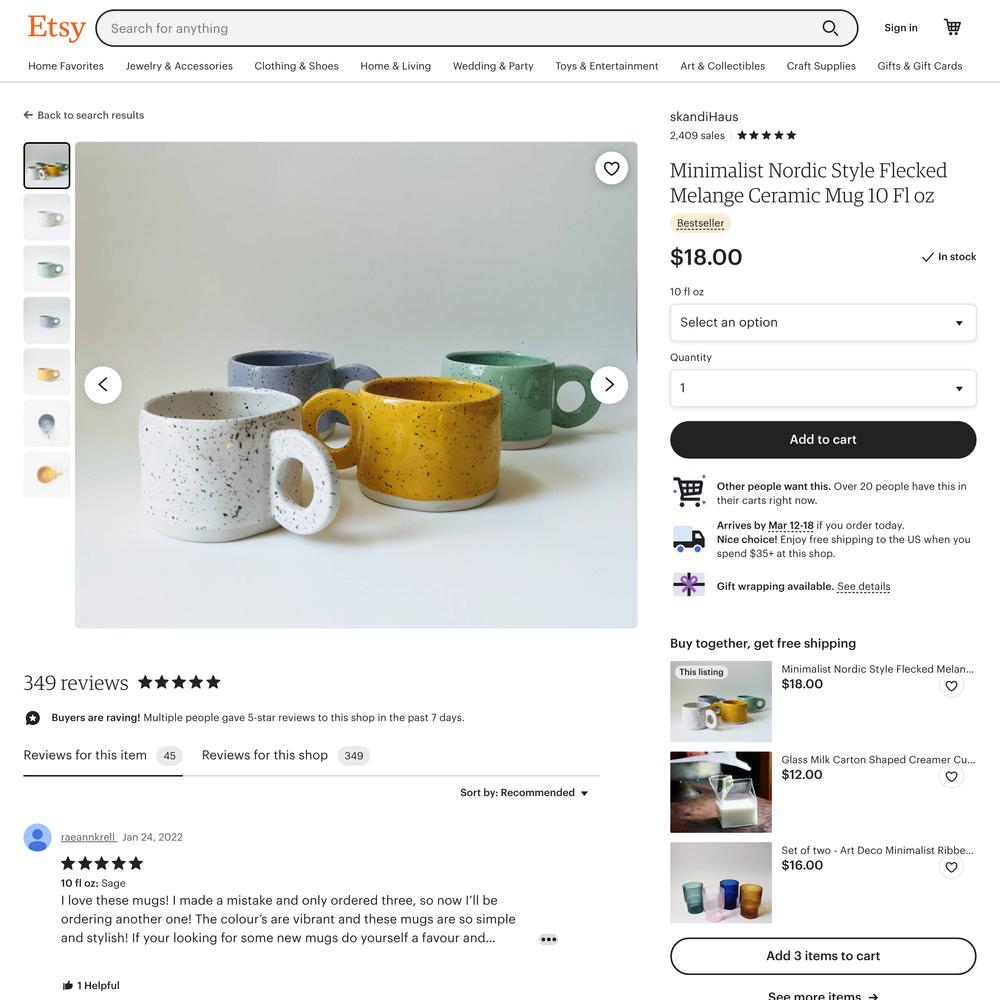Click the Search for anything field
The width and height of the screenshot is (1000, 1000).
459,28
